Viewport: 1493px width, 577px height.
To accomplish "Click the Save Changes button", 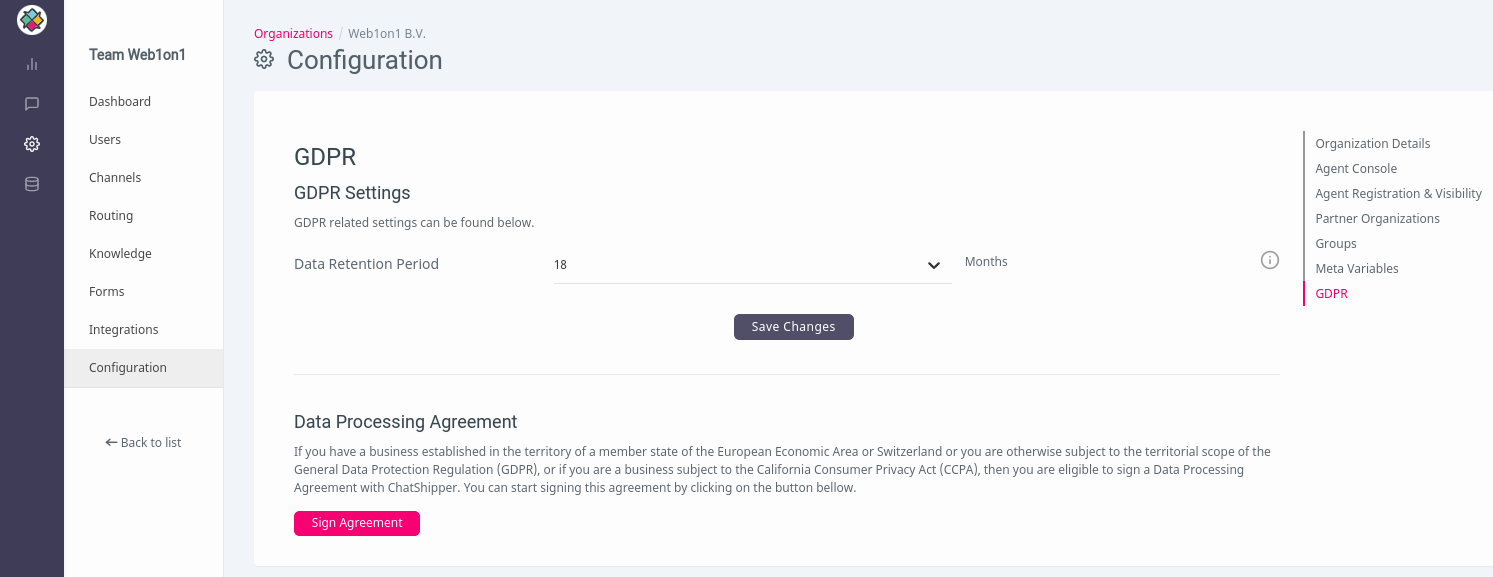I will pos(794,327).
